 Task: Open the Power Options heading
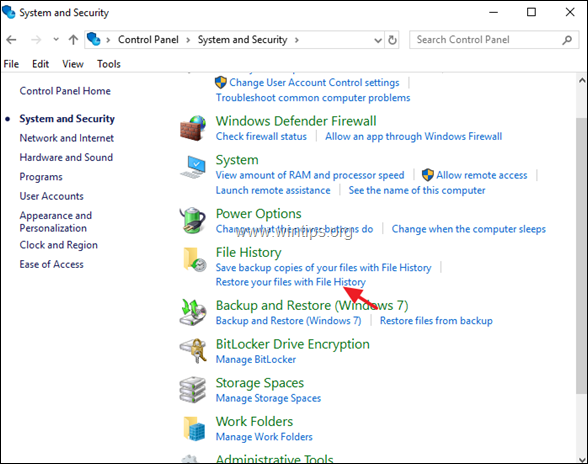click(x=259, y=213)
